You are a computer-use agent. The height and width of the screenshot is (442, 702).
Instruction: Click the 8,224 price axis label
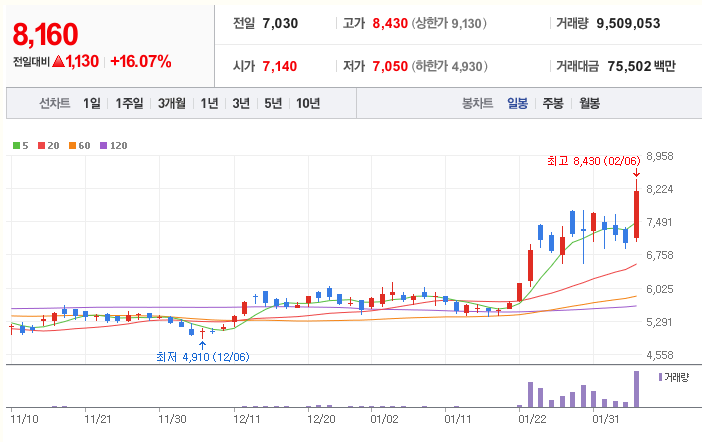pyautogui.click(x=659, y=189)
